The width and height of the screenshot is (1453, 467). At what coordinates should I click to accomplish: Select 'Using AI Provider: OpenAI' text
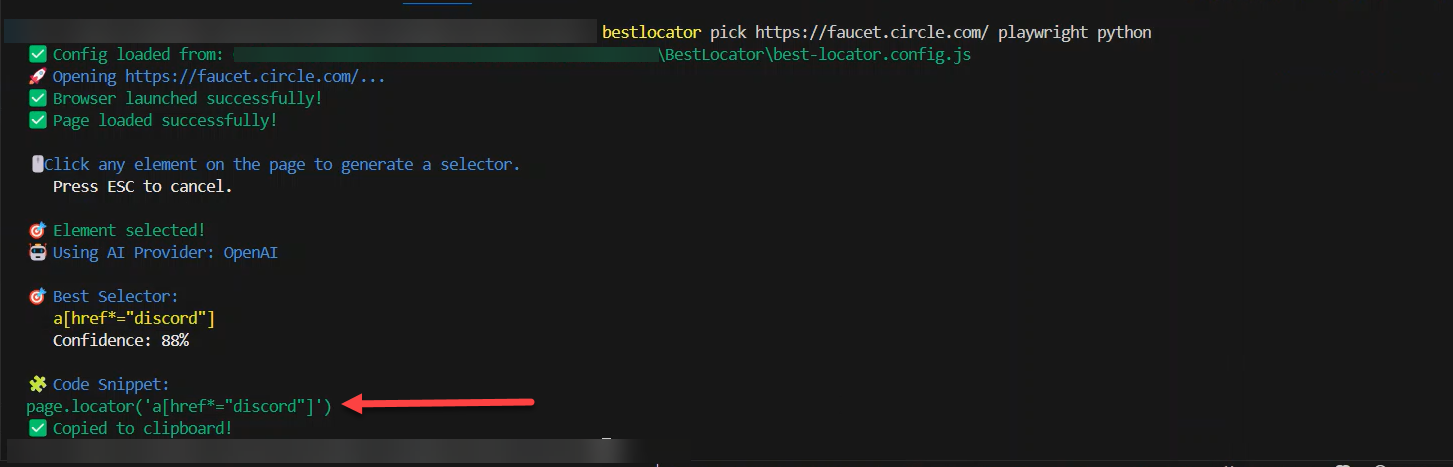tap(165, 252)
